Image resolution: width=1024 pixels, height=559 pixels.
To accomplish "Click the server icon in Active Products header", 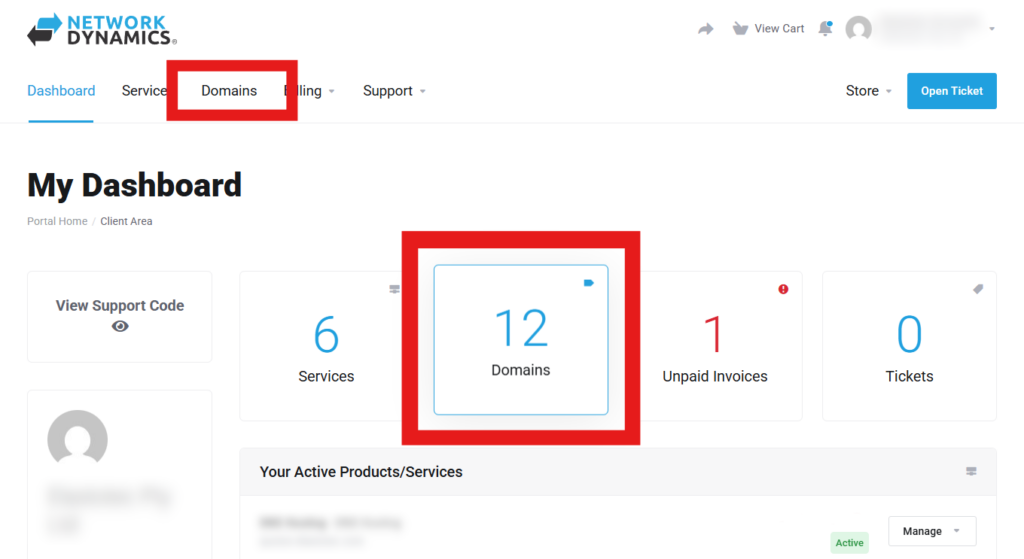I will click(x=970, y=471).
